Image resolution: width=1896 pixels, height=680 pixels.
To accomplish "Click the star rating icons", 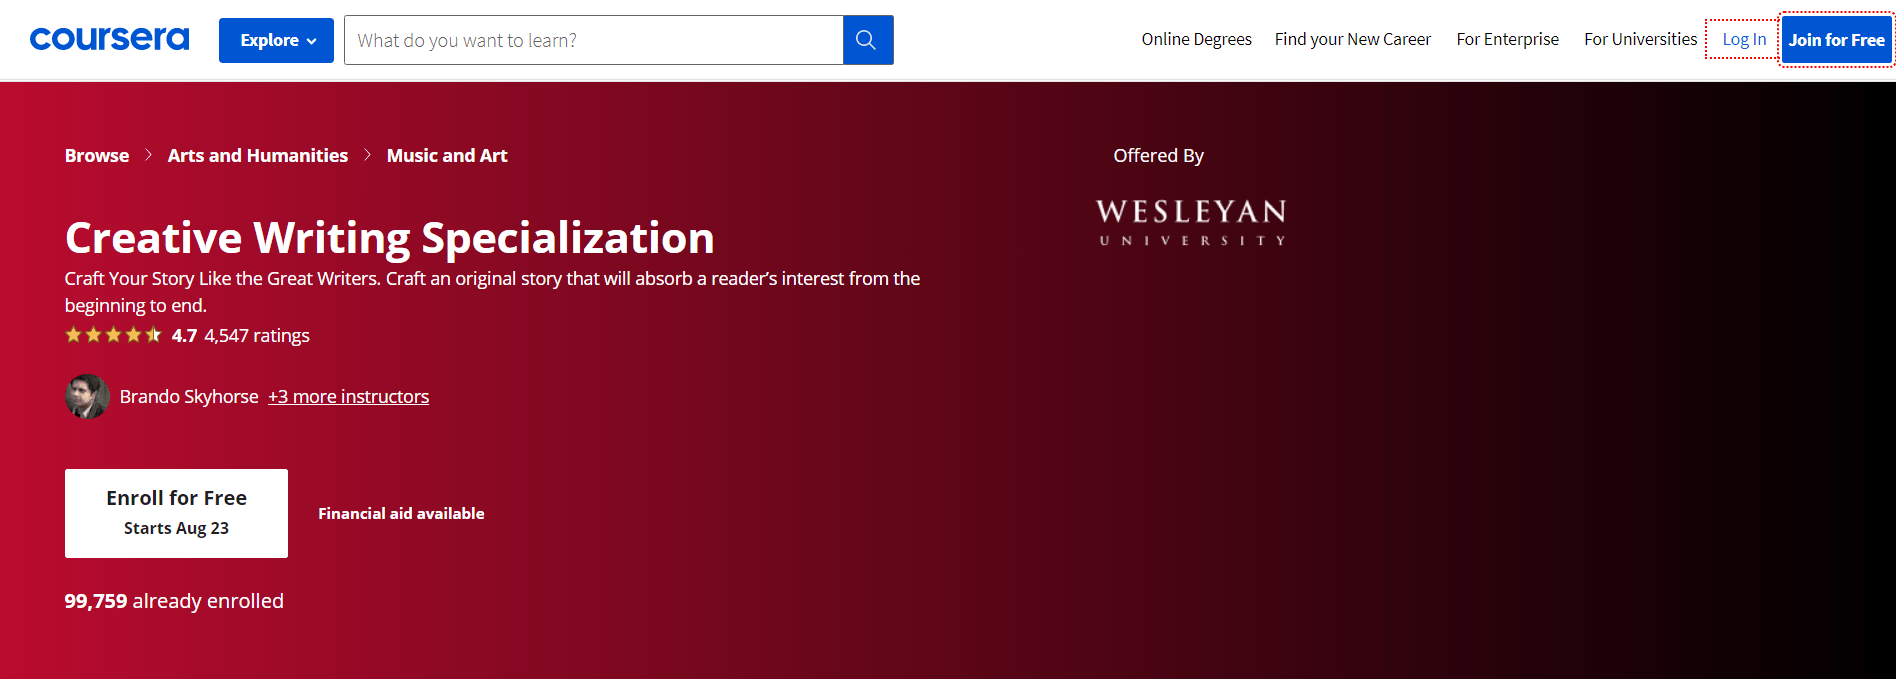I will click(113, 335).
